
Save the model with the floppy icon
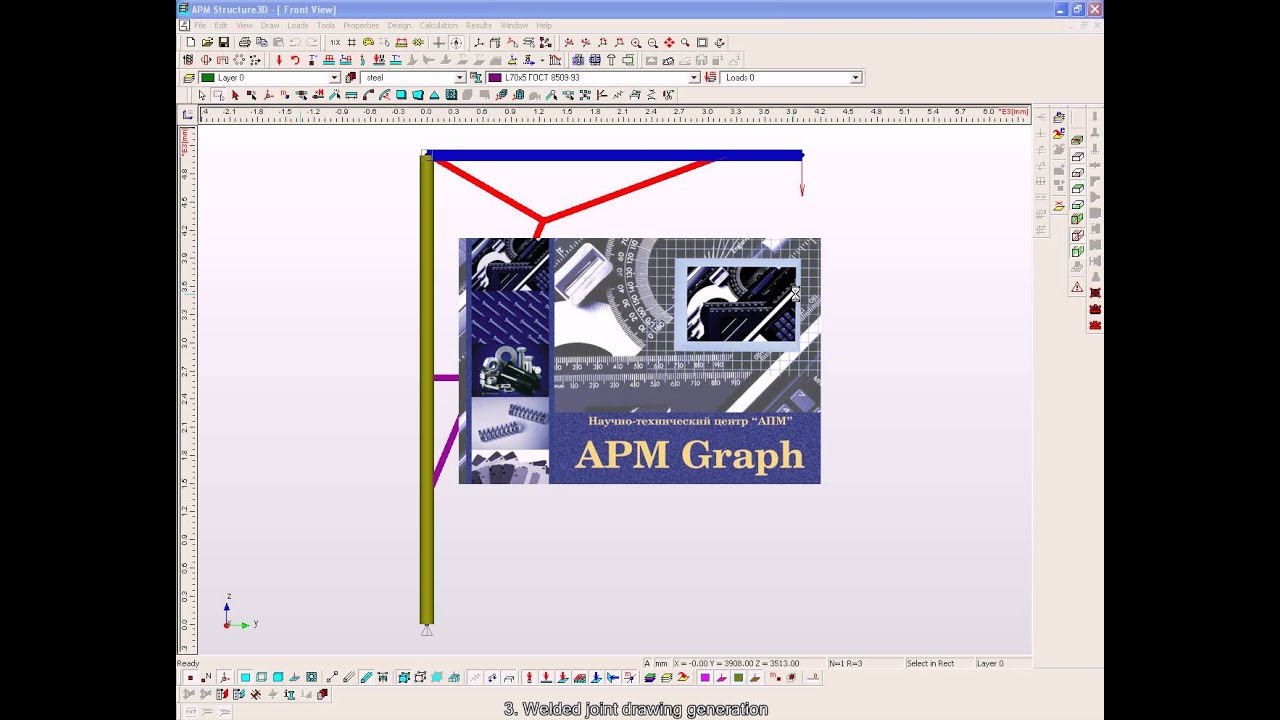click(x=223, y=42)
